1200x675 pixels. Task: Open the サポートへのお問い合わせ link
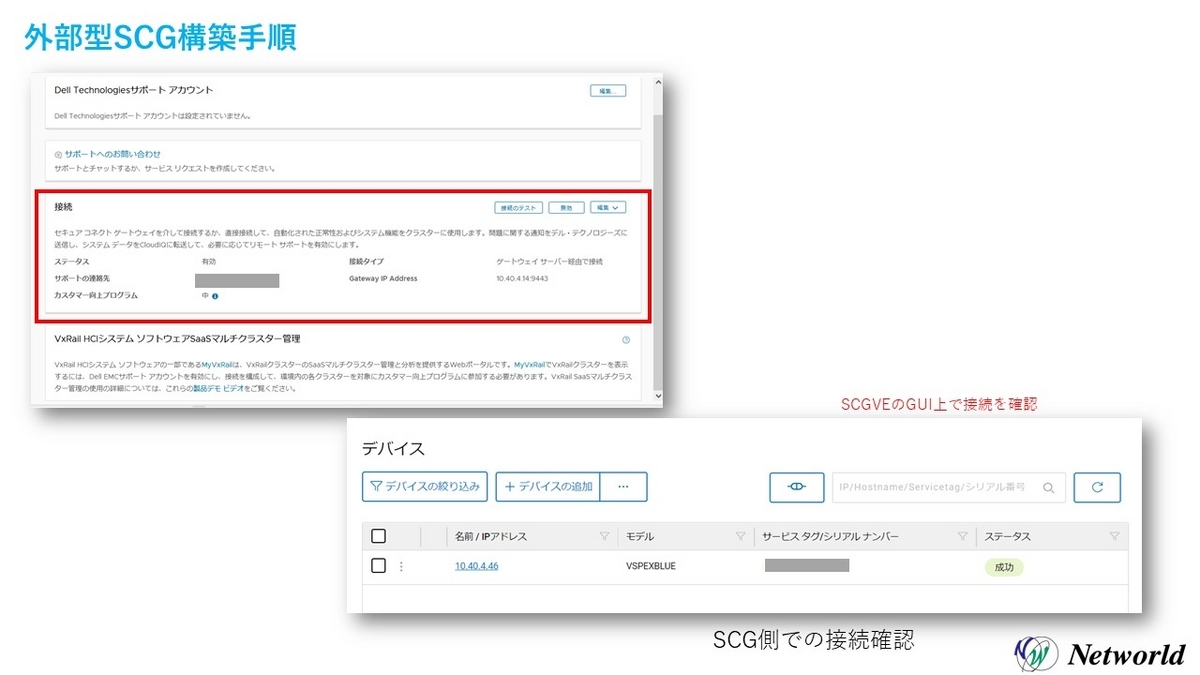click(x=112, y=154)
